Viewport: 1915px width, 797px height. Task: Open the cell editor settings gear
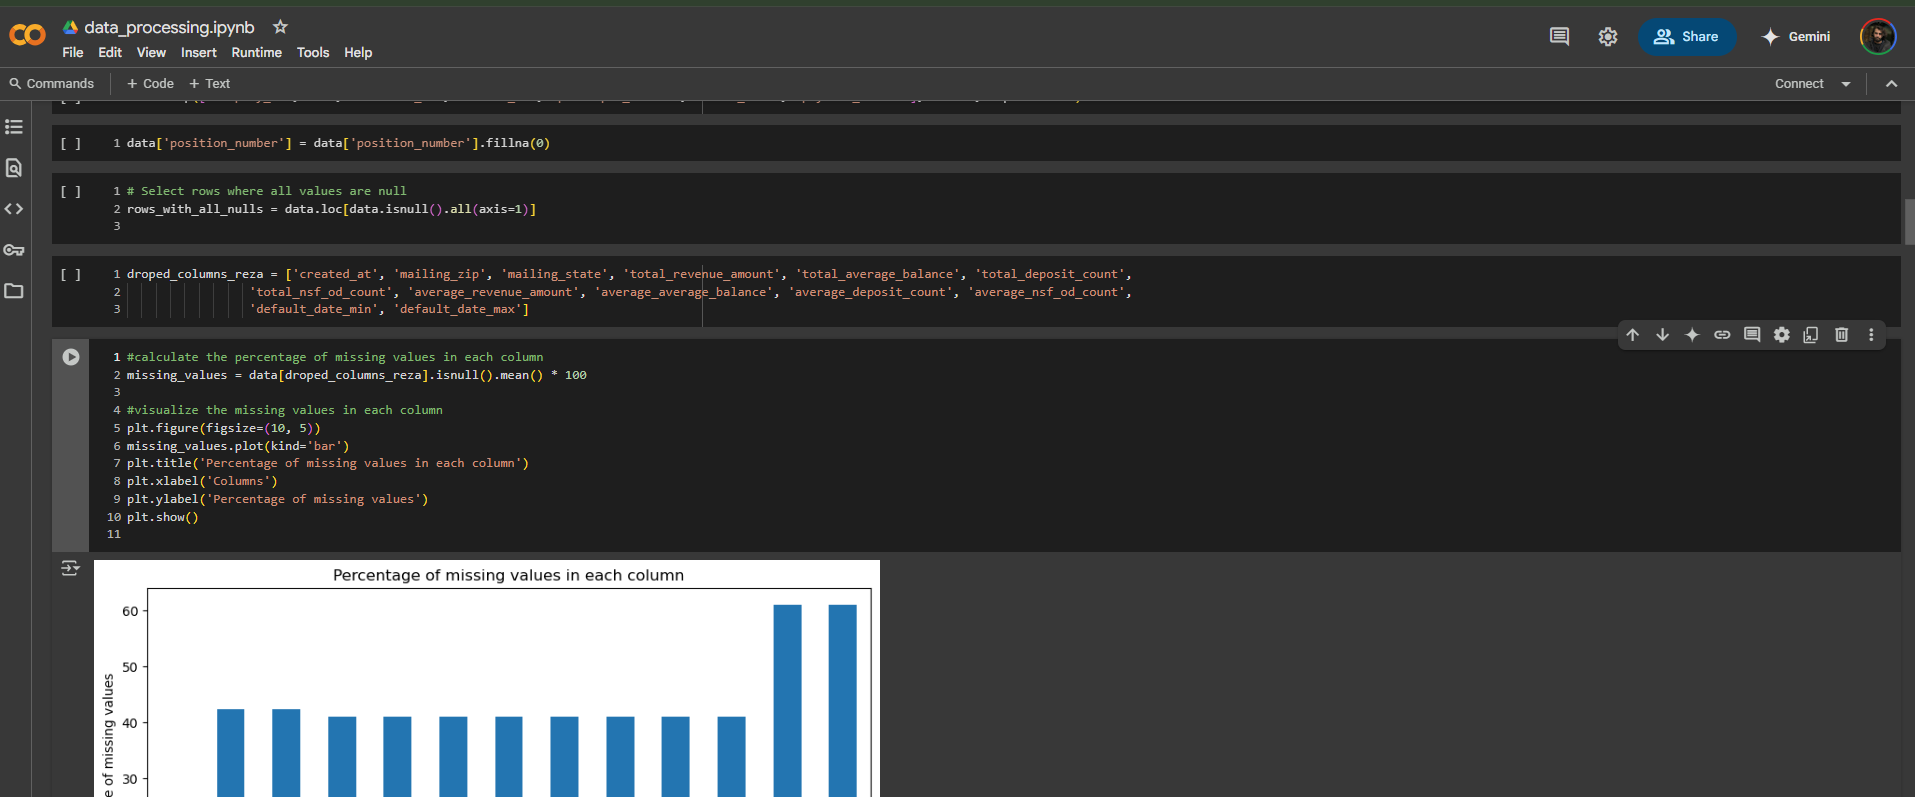coord(1782,335)
